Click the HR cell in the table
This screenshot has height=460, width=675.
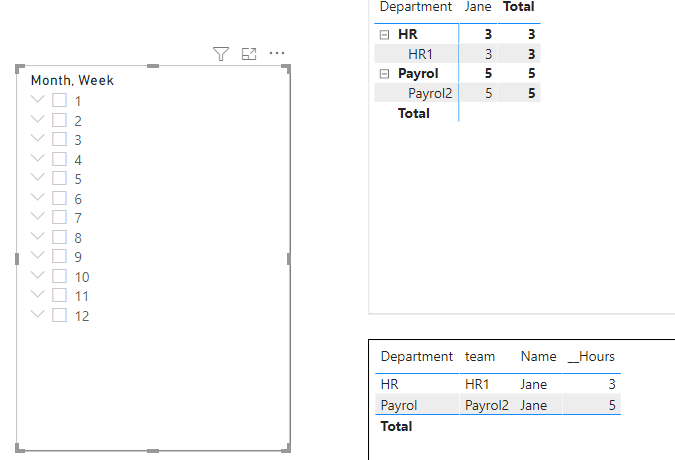390,384
